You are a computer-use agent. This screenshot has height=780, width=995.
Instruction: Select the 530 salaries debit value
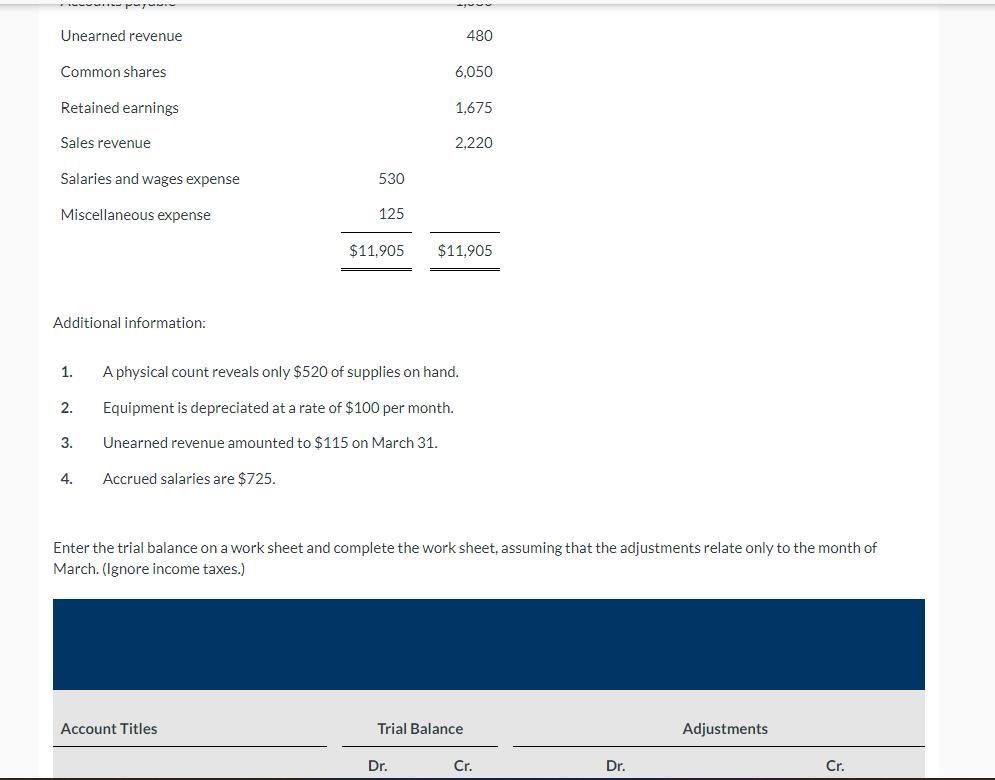391,179
